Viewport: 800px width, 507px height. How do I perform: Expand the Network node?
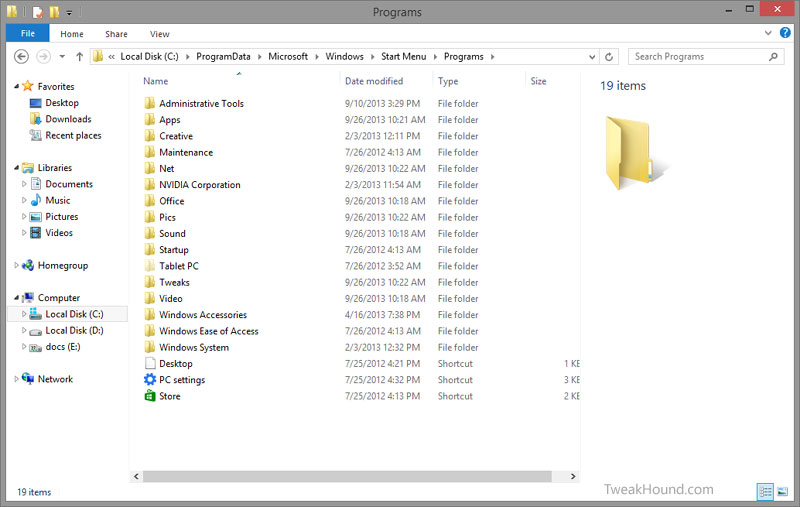[x=16, y=379]
